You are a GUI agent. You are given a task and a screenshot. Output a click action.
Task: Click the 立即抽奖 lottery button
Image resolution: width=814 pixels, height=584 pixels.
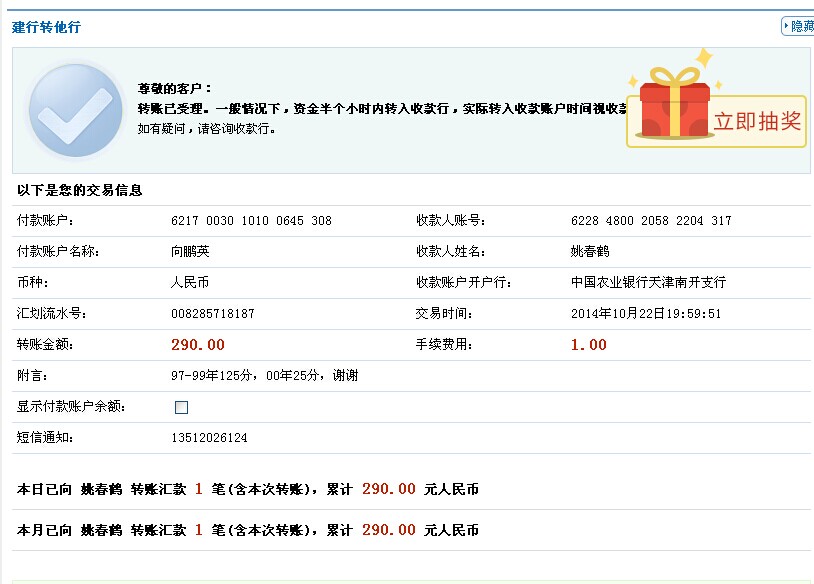tap(757, 122)
